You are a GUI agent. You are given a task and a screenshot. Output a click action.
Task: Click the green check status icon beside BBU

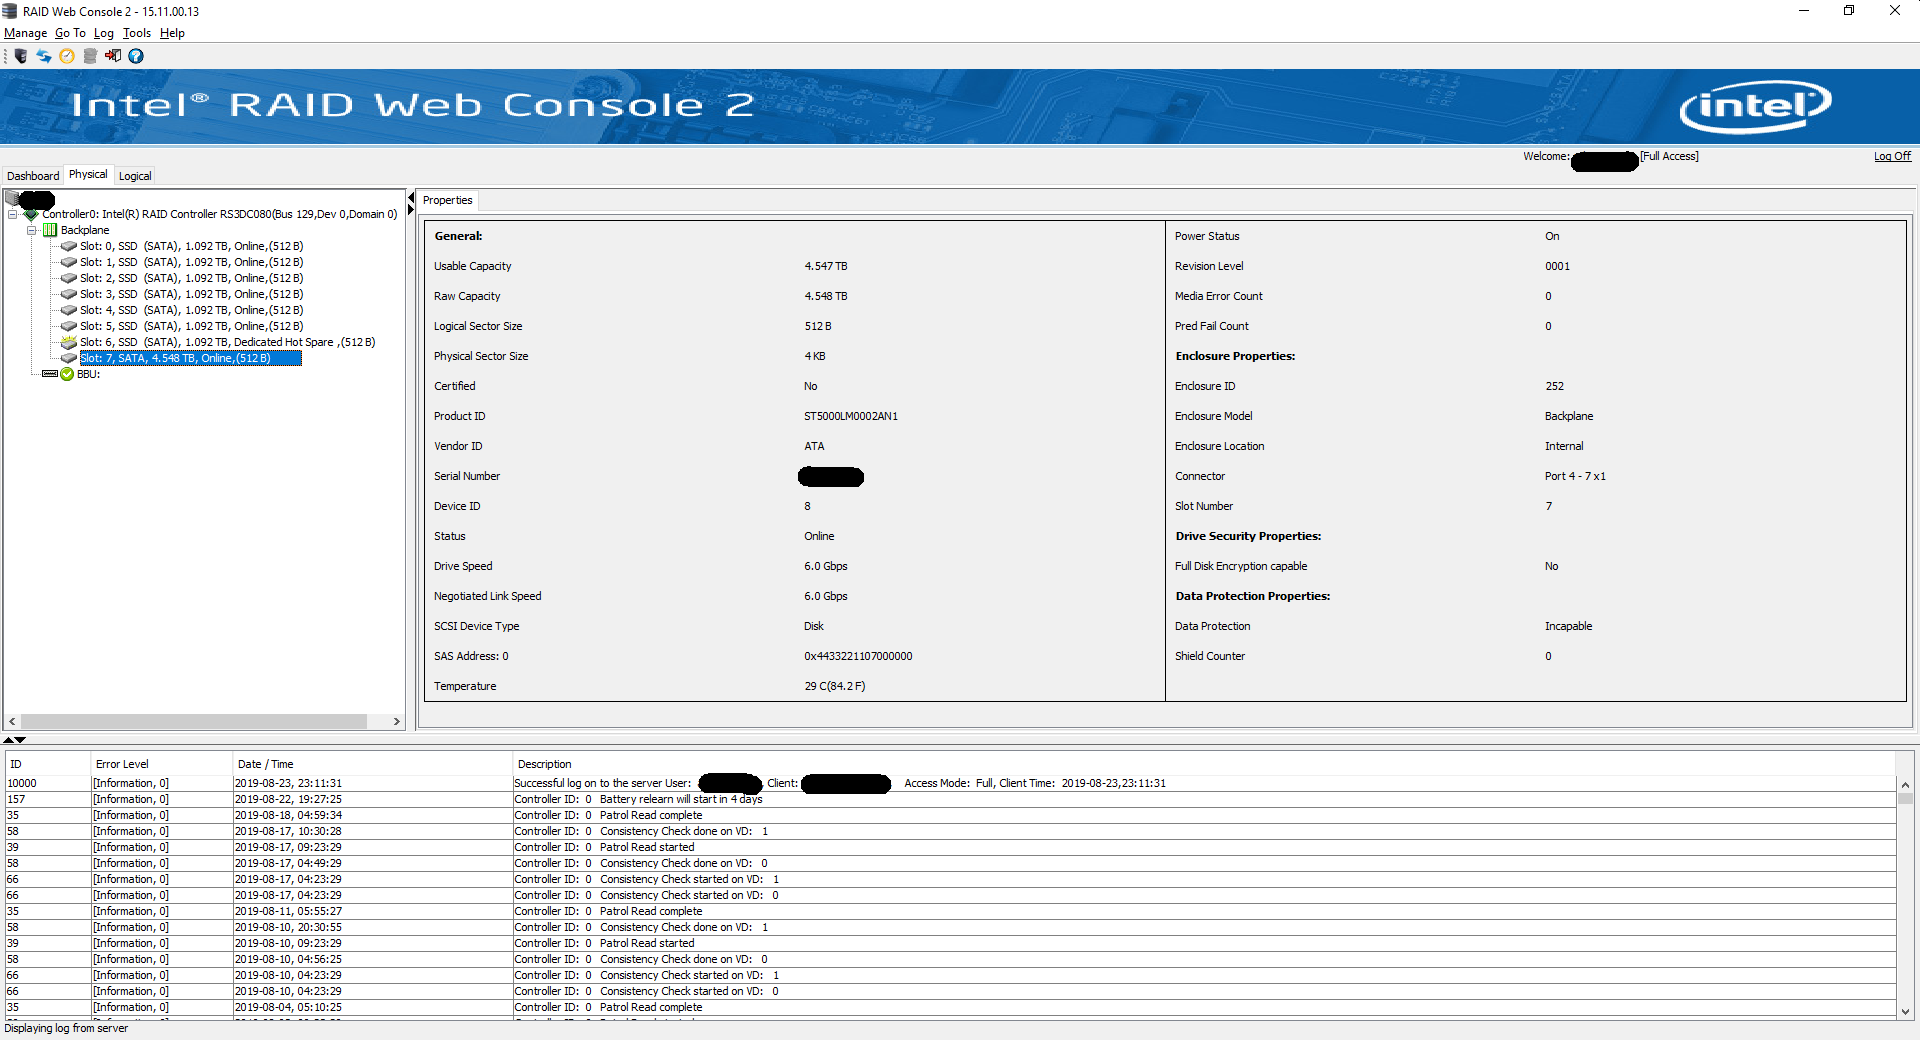click(x=67, y=374)
